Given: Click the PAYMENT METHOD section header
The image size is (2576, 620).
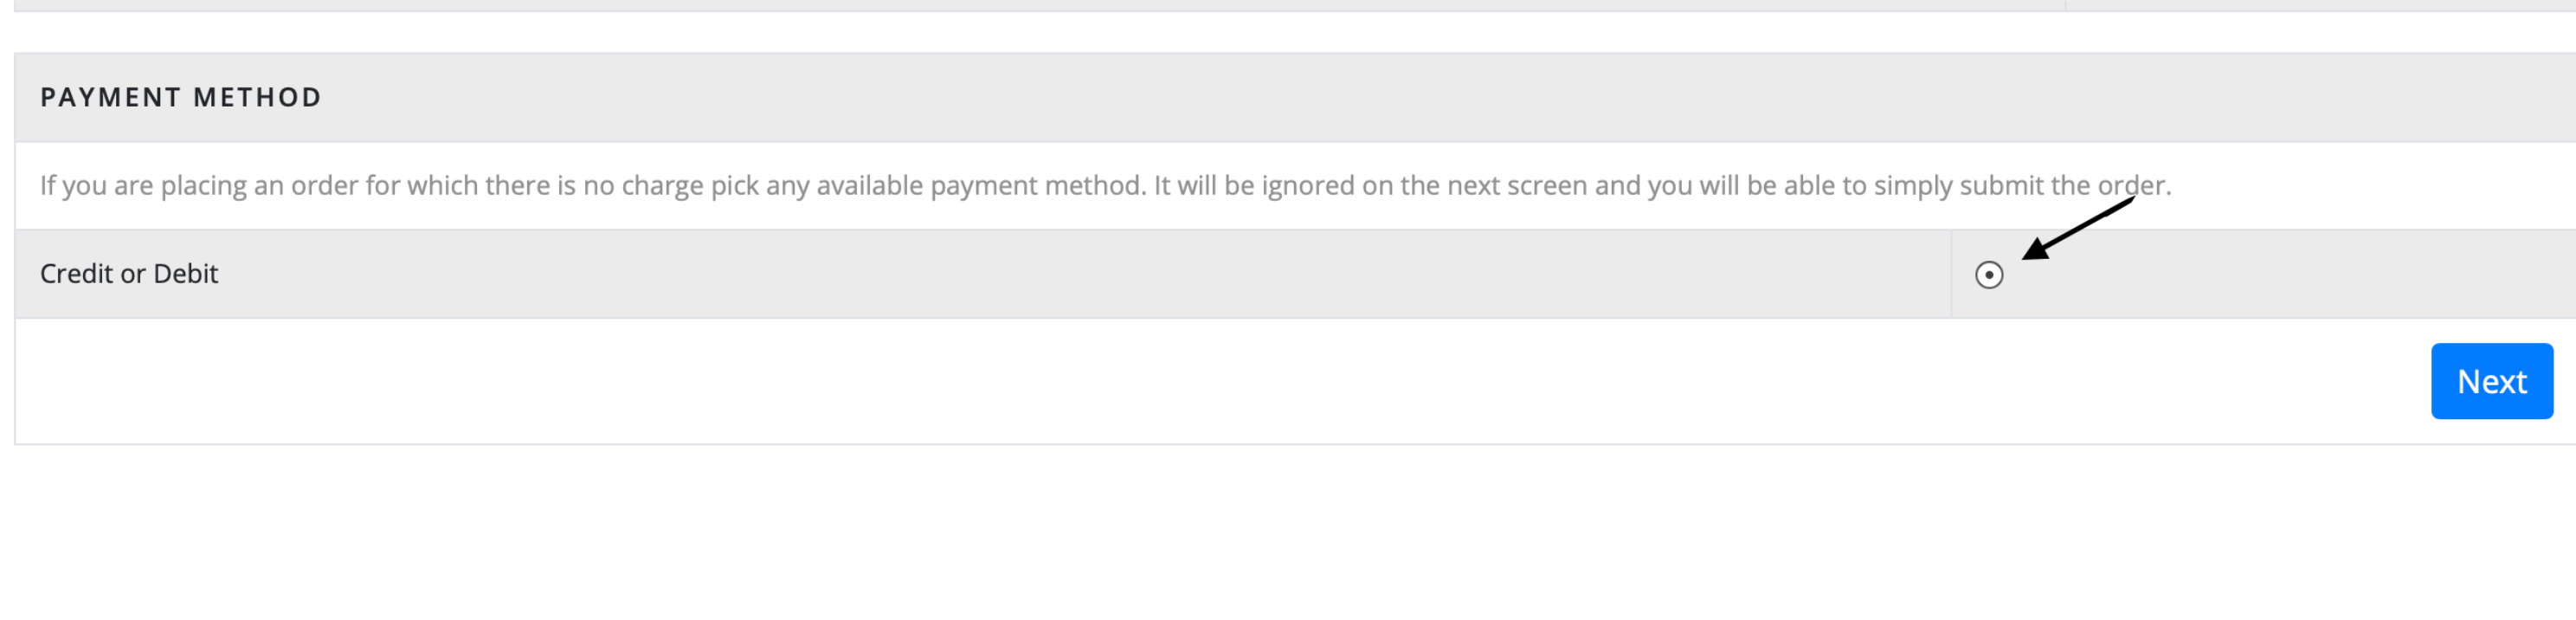Looking at the screenshot, I should (181, 97).
